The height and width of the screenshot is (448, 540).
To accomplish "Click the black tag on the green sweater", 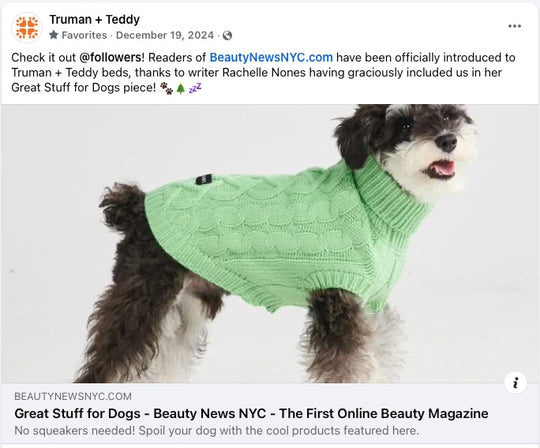I will point(204,179).
